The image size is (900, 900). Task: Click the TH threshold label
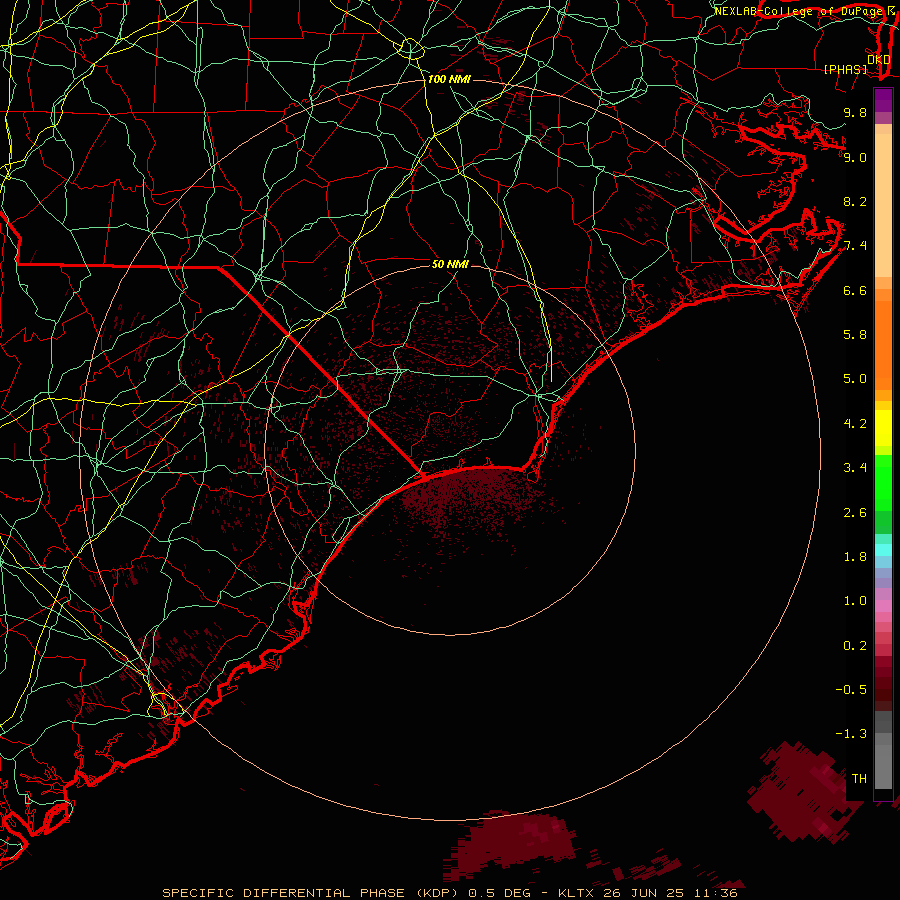tap(859, 778)
